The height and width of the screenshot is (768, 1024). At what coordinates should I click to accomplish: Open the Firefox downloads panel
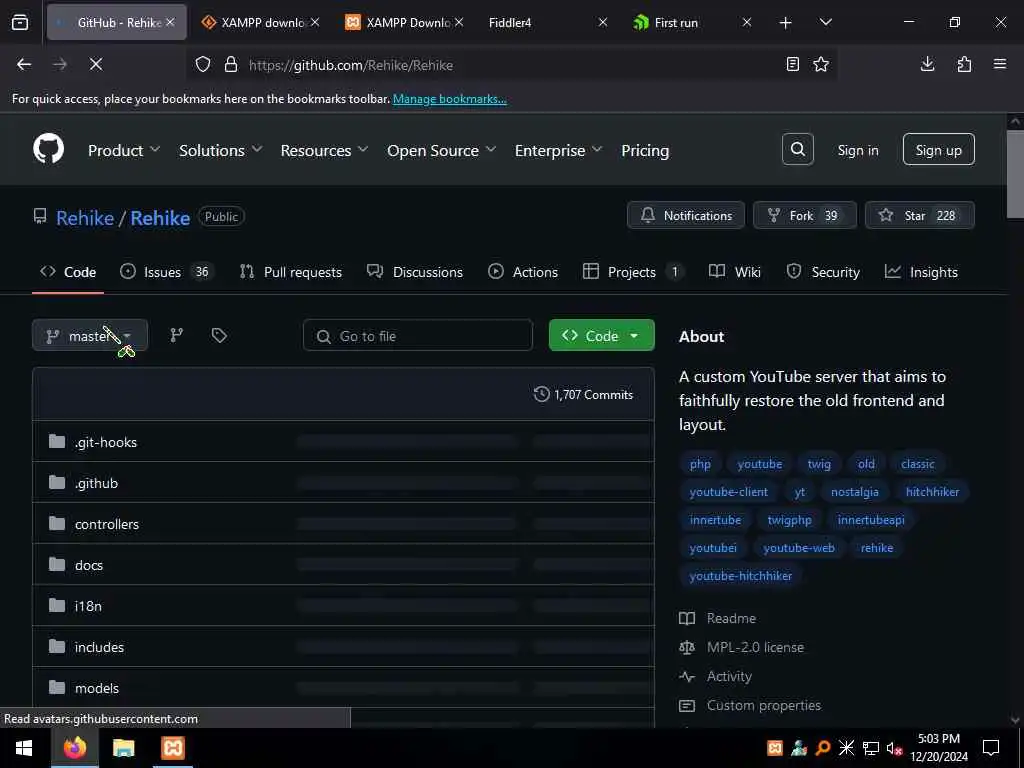coord(927,64)
